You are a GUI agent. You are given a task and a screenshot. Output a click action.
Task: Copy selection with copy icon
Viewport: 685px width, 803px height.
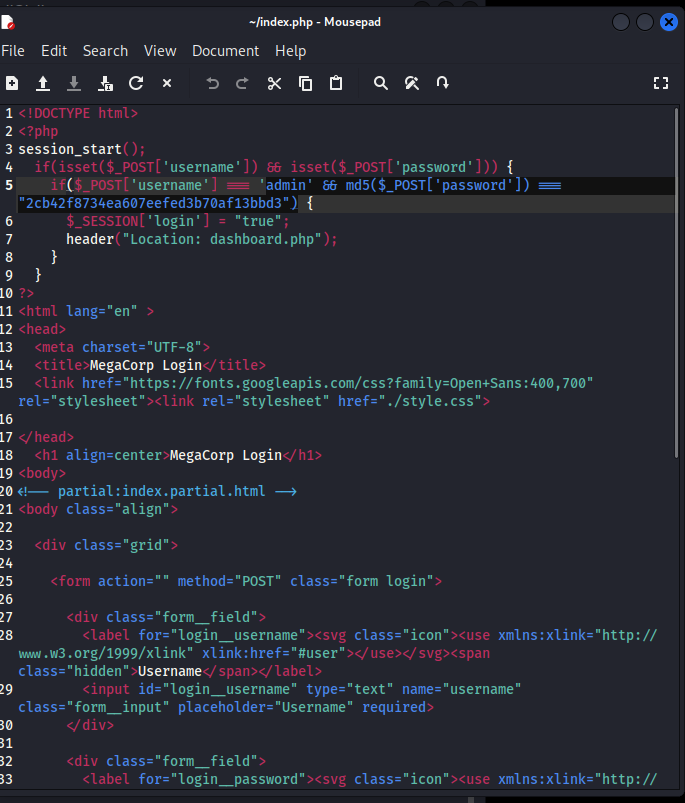306,83
